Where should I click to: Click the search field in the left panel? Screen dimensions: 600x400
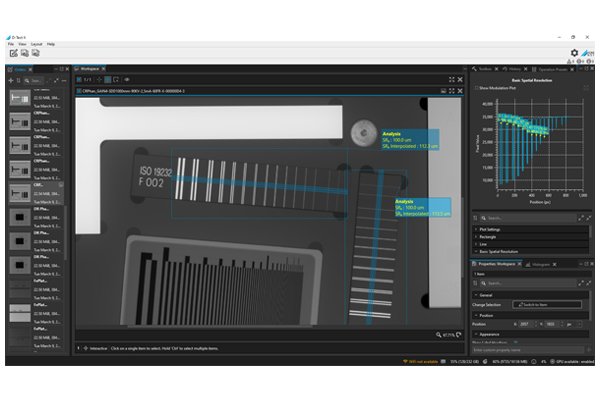tap(34, 80)
